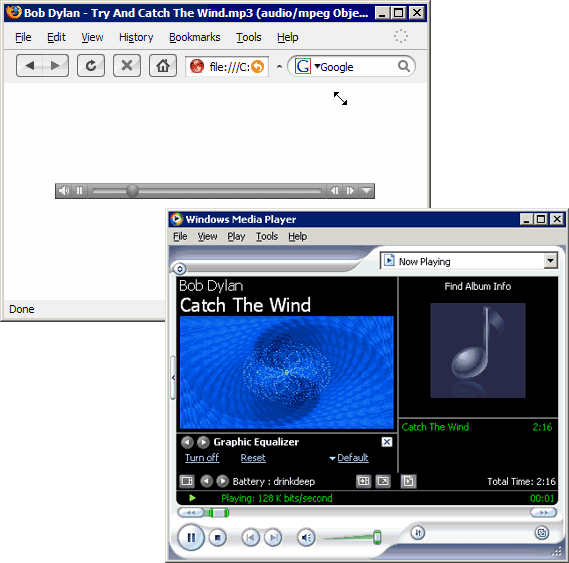The width and height of the screenshot is (569, 563).
Task: Click Total Time: 2:16 text
Action: click(521, 482)
